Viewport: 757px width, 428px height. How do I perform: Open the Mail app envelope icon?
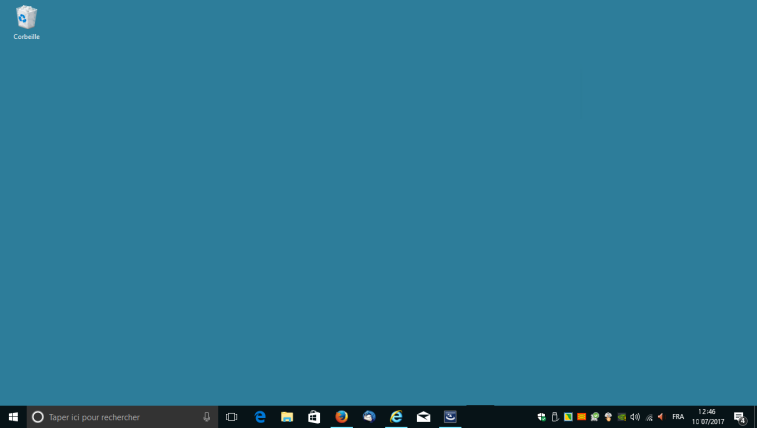click(423, 417)
